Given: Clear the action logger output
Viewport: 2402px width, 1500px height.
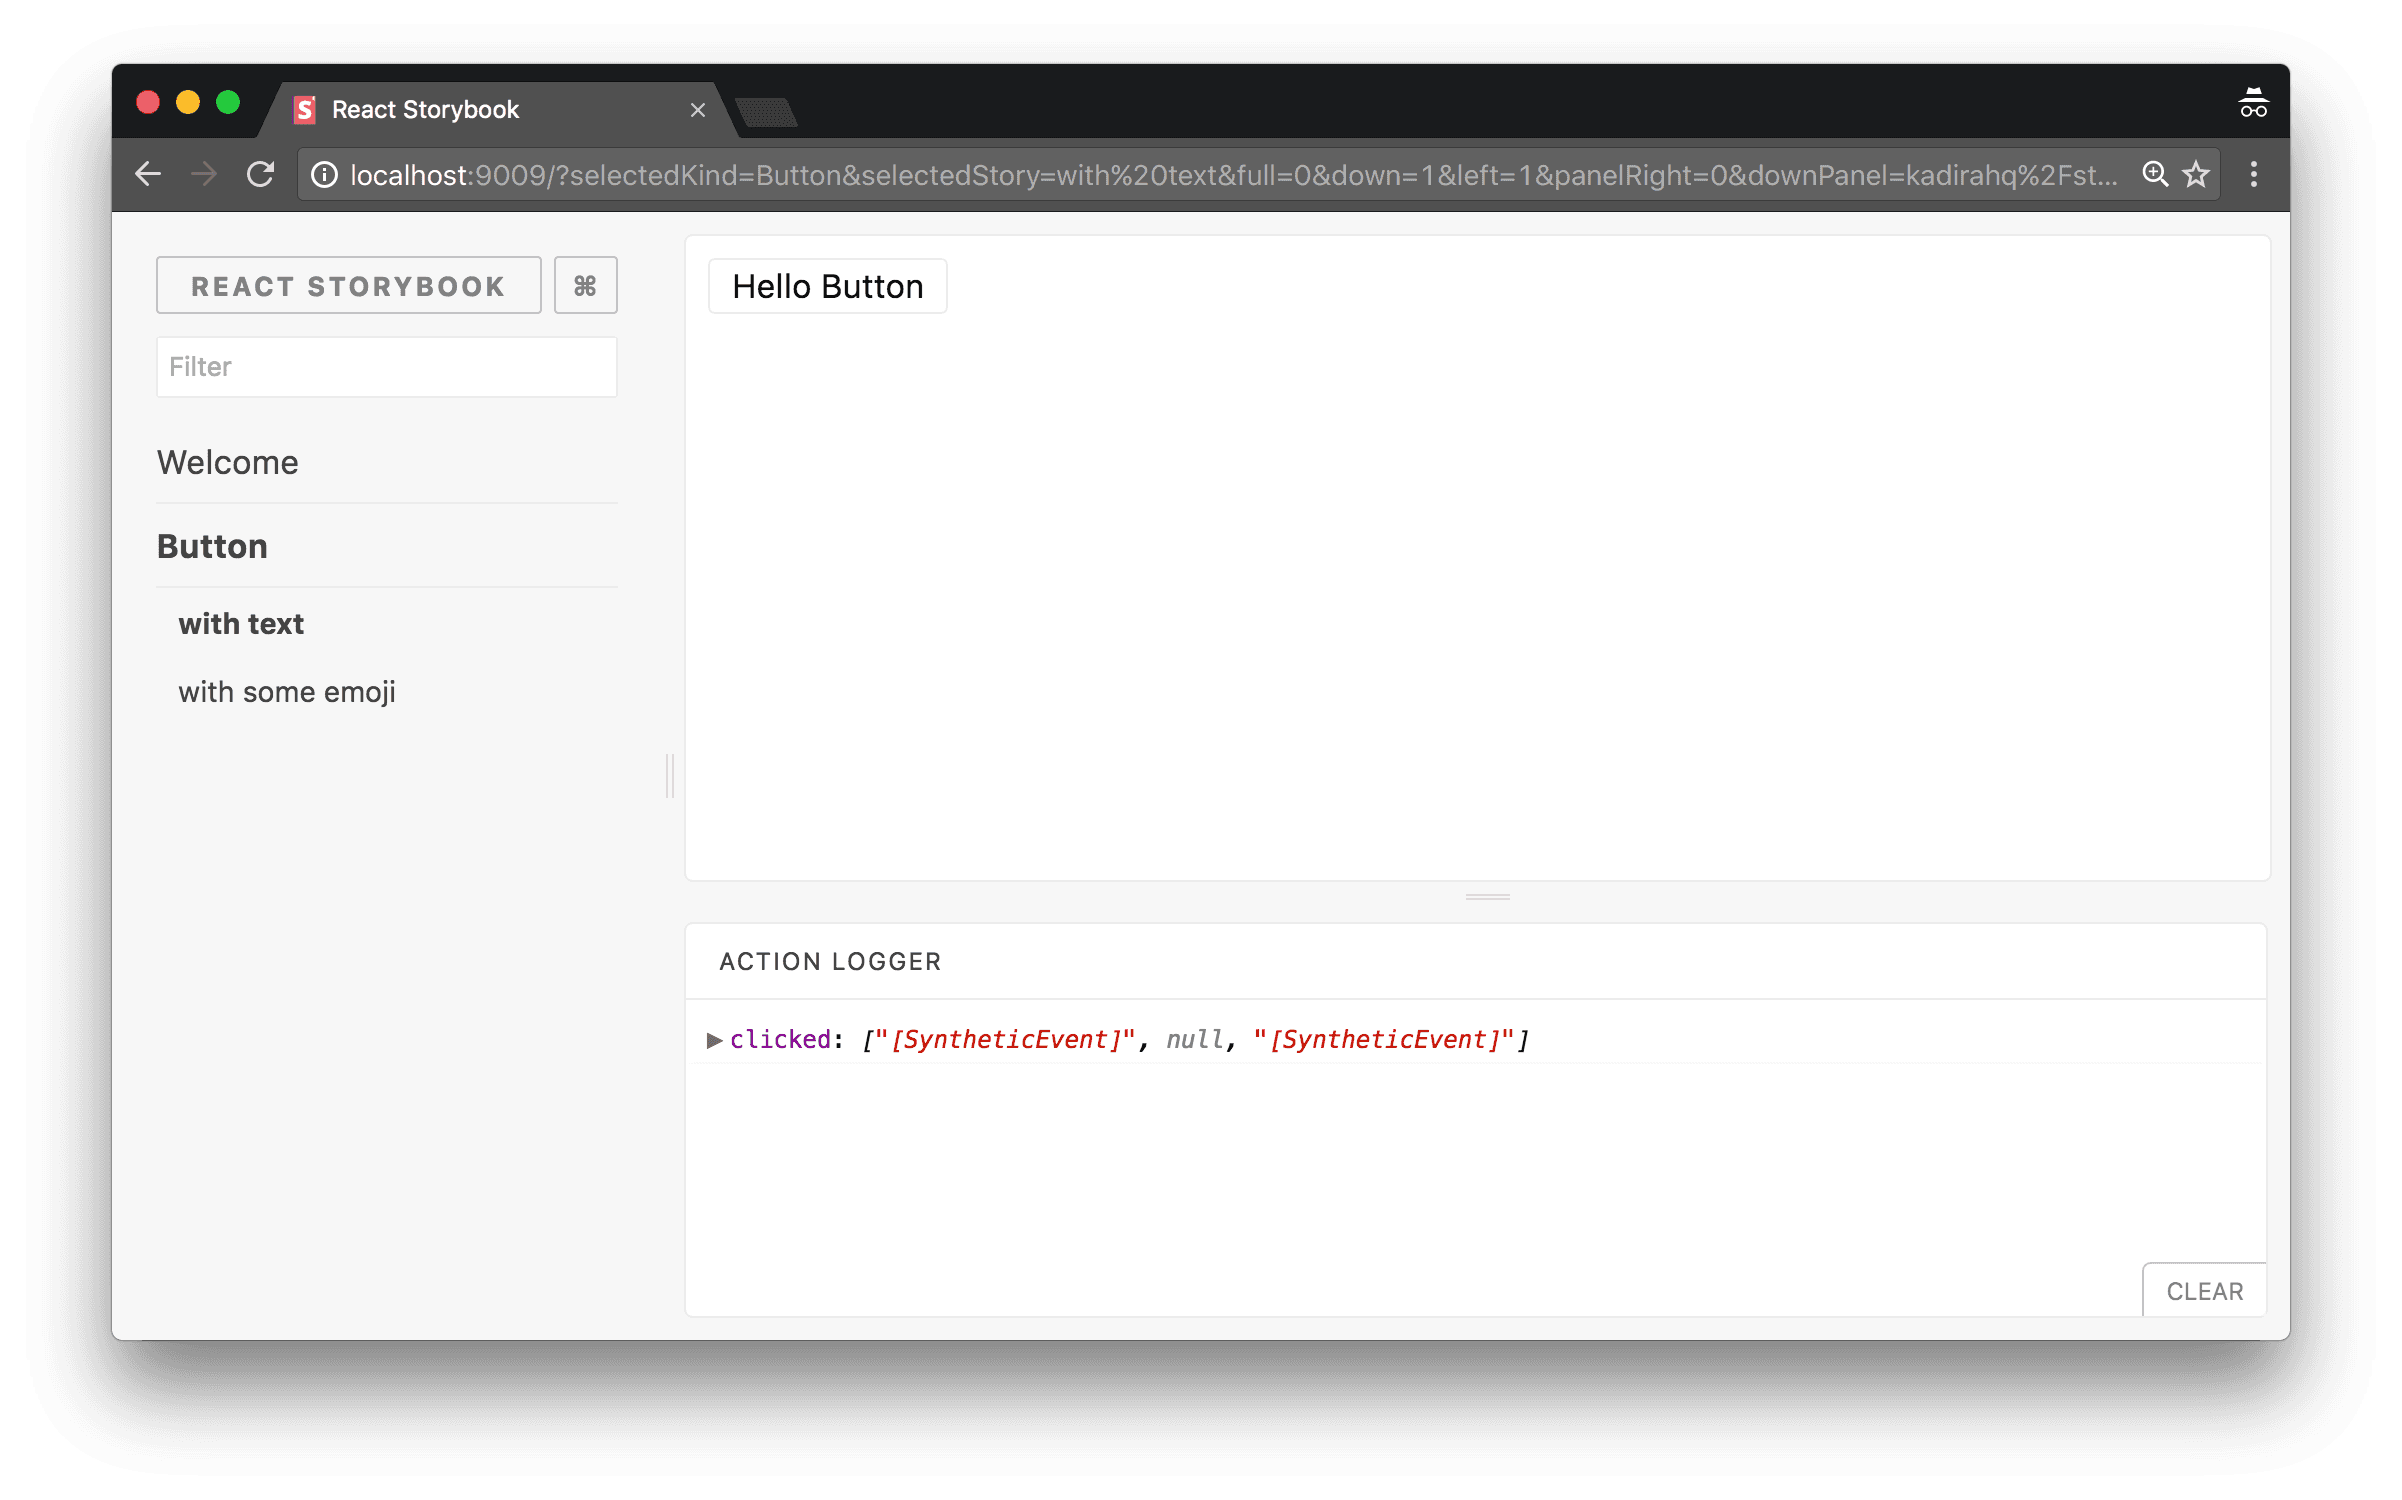Looking at the screenshot, I should pyautogui.click(x=2205, y=1291).
